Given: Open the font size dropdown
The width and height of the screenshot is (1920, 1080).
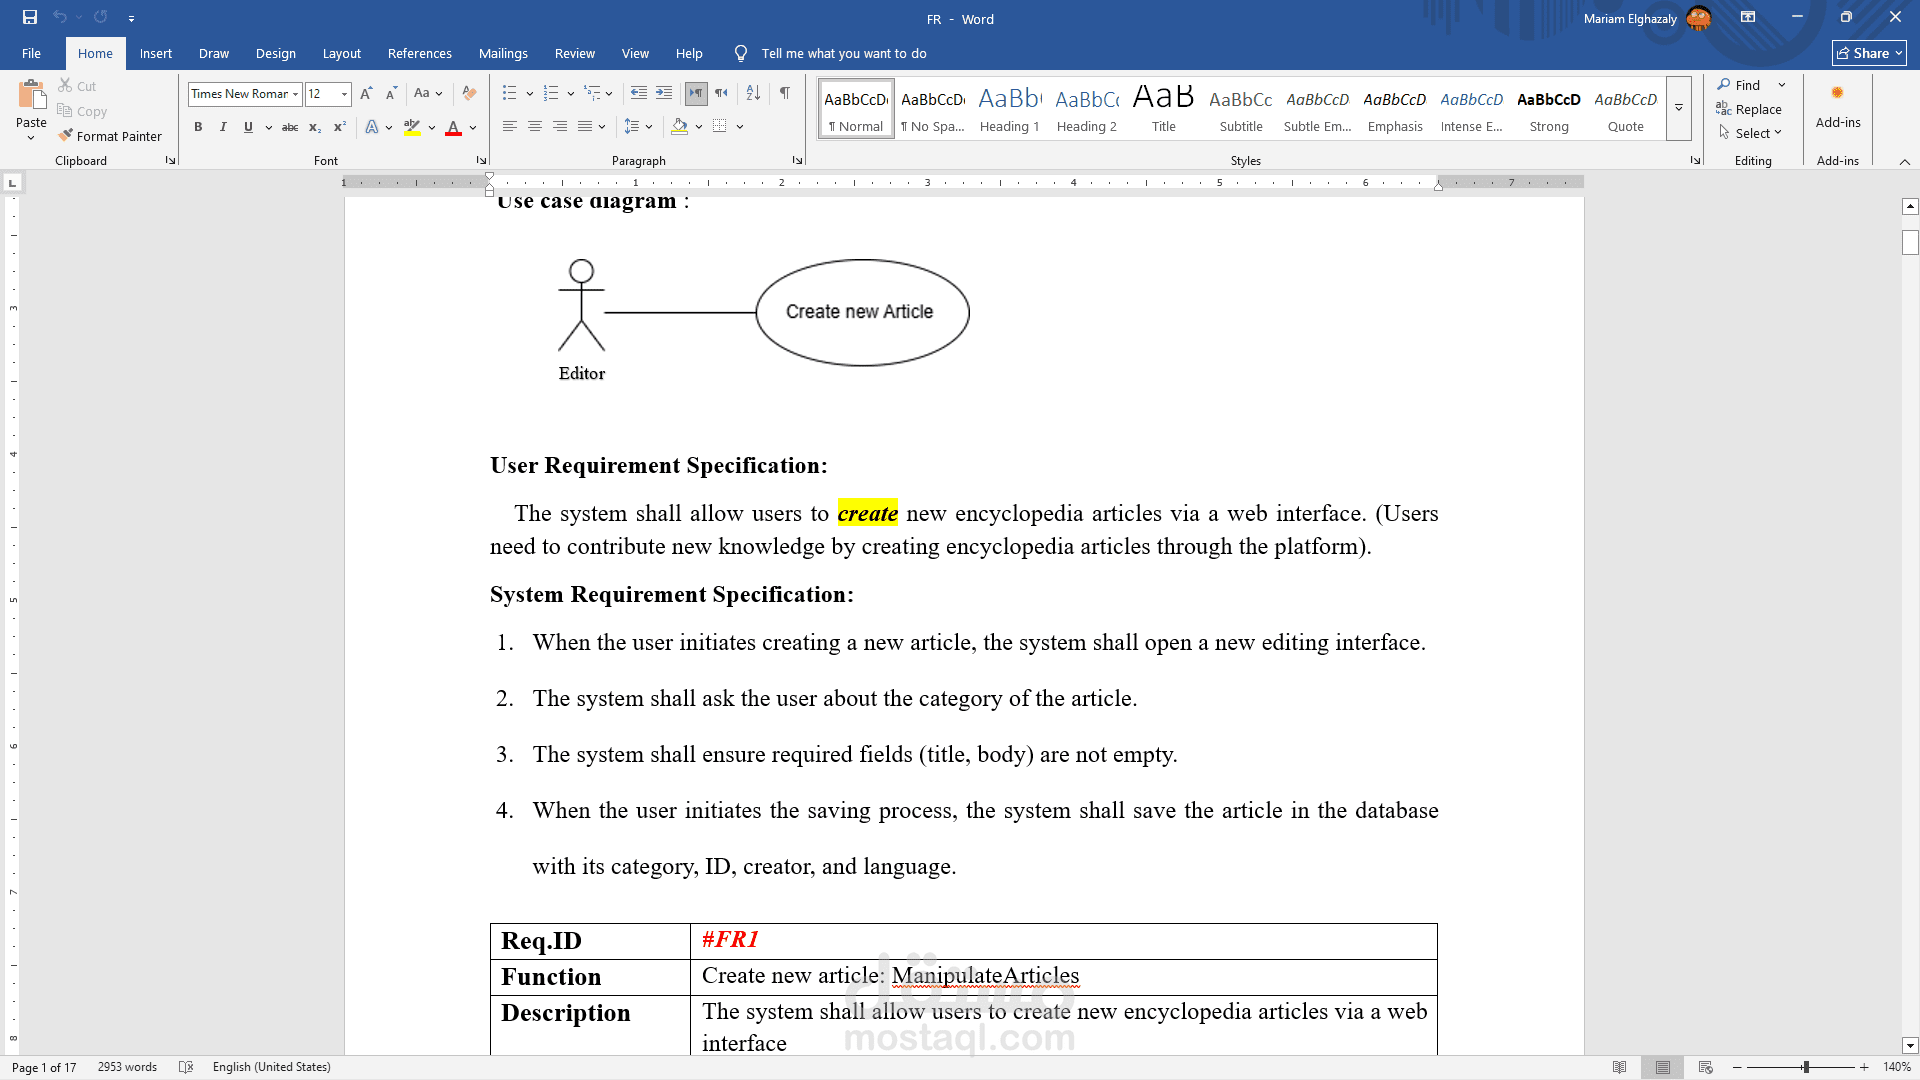Looking at the screenshot, I should (345, 94).
